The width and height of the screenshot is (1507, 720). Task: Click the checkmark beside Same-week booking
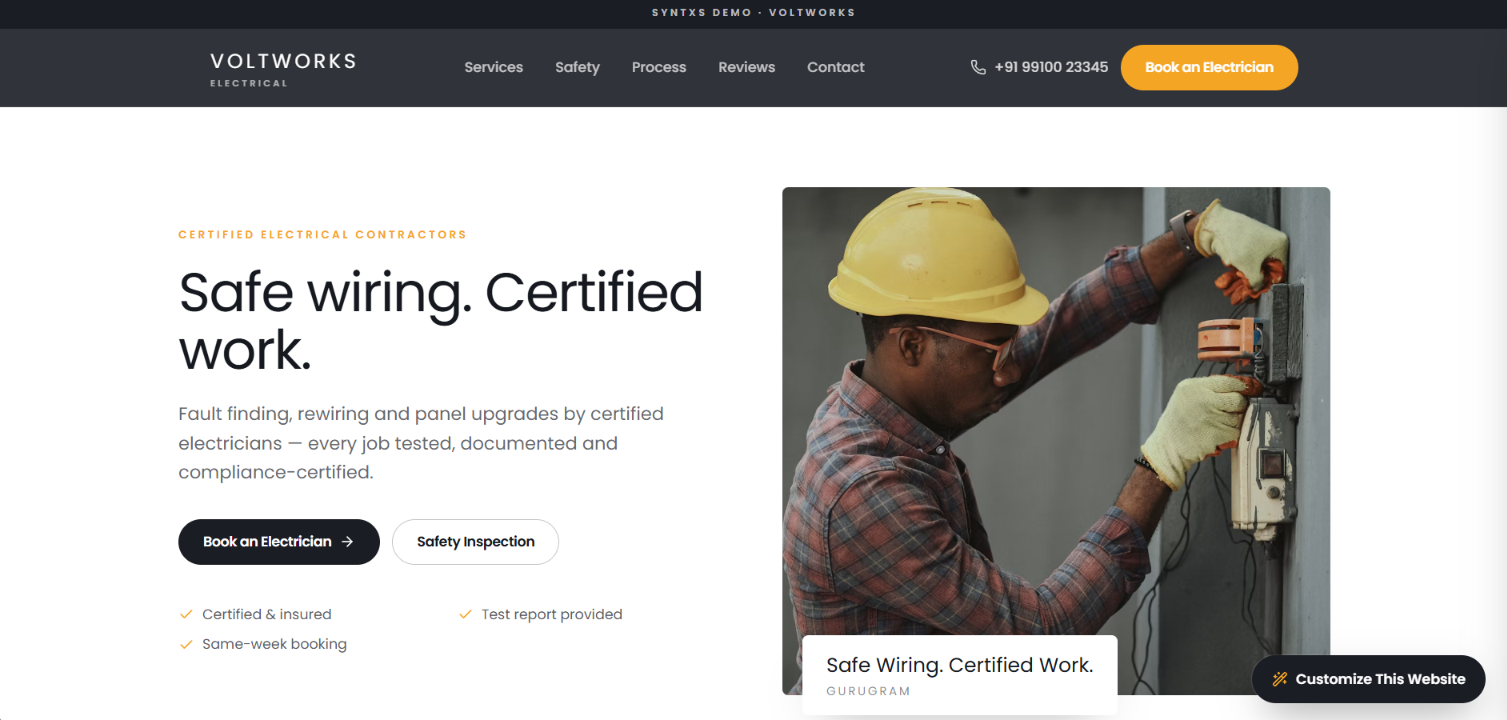(186, 644)
